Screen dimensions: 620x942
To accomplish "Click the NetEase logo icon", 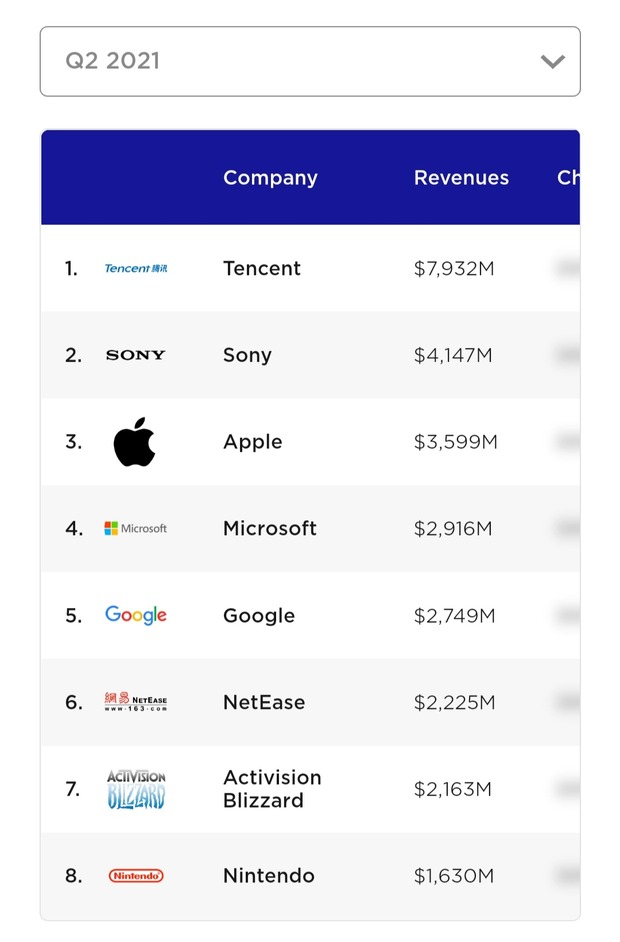I will [136, 702].
